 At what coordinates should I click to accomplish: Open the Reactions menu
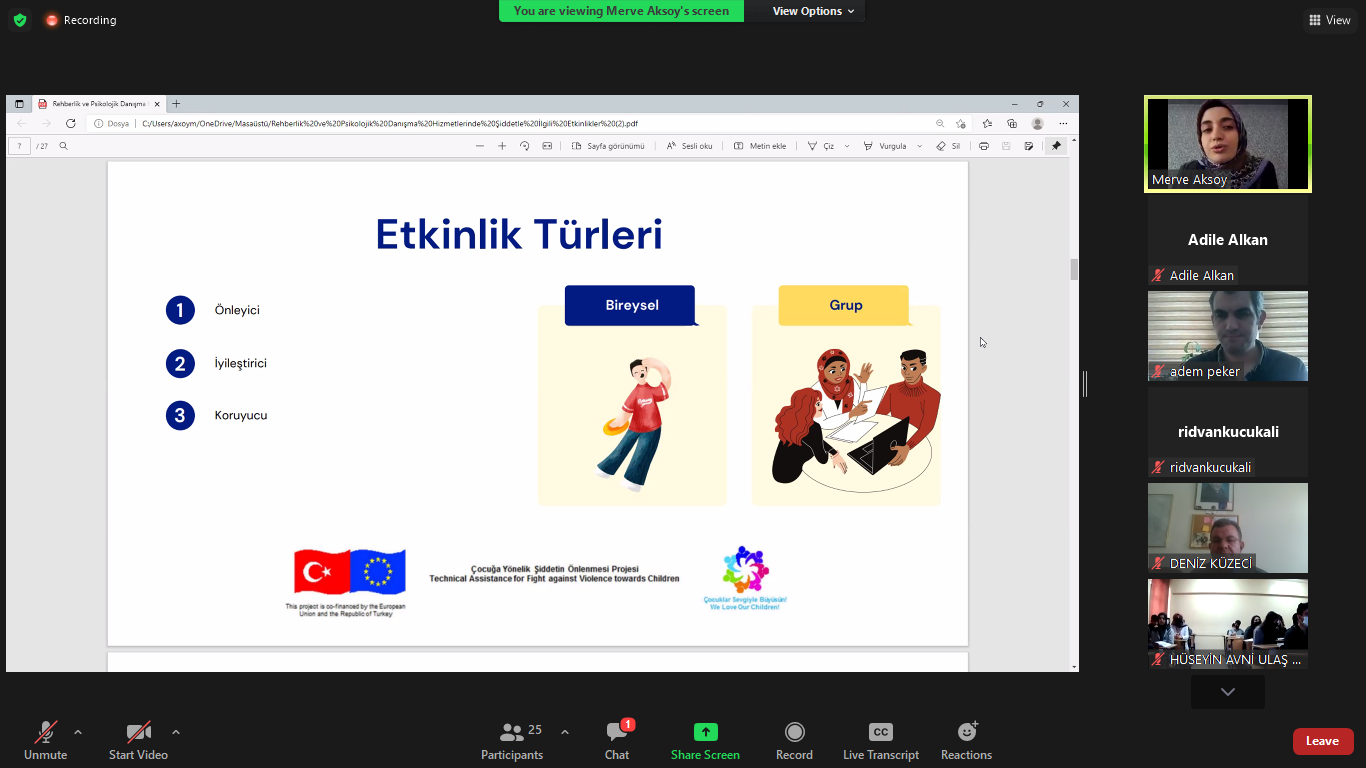[x=966, y=733]
